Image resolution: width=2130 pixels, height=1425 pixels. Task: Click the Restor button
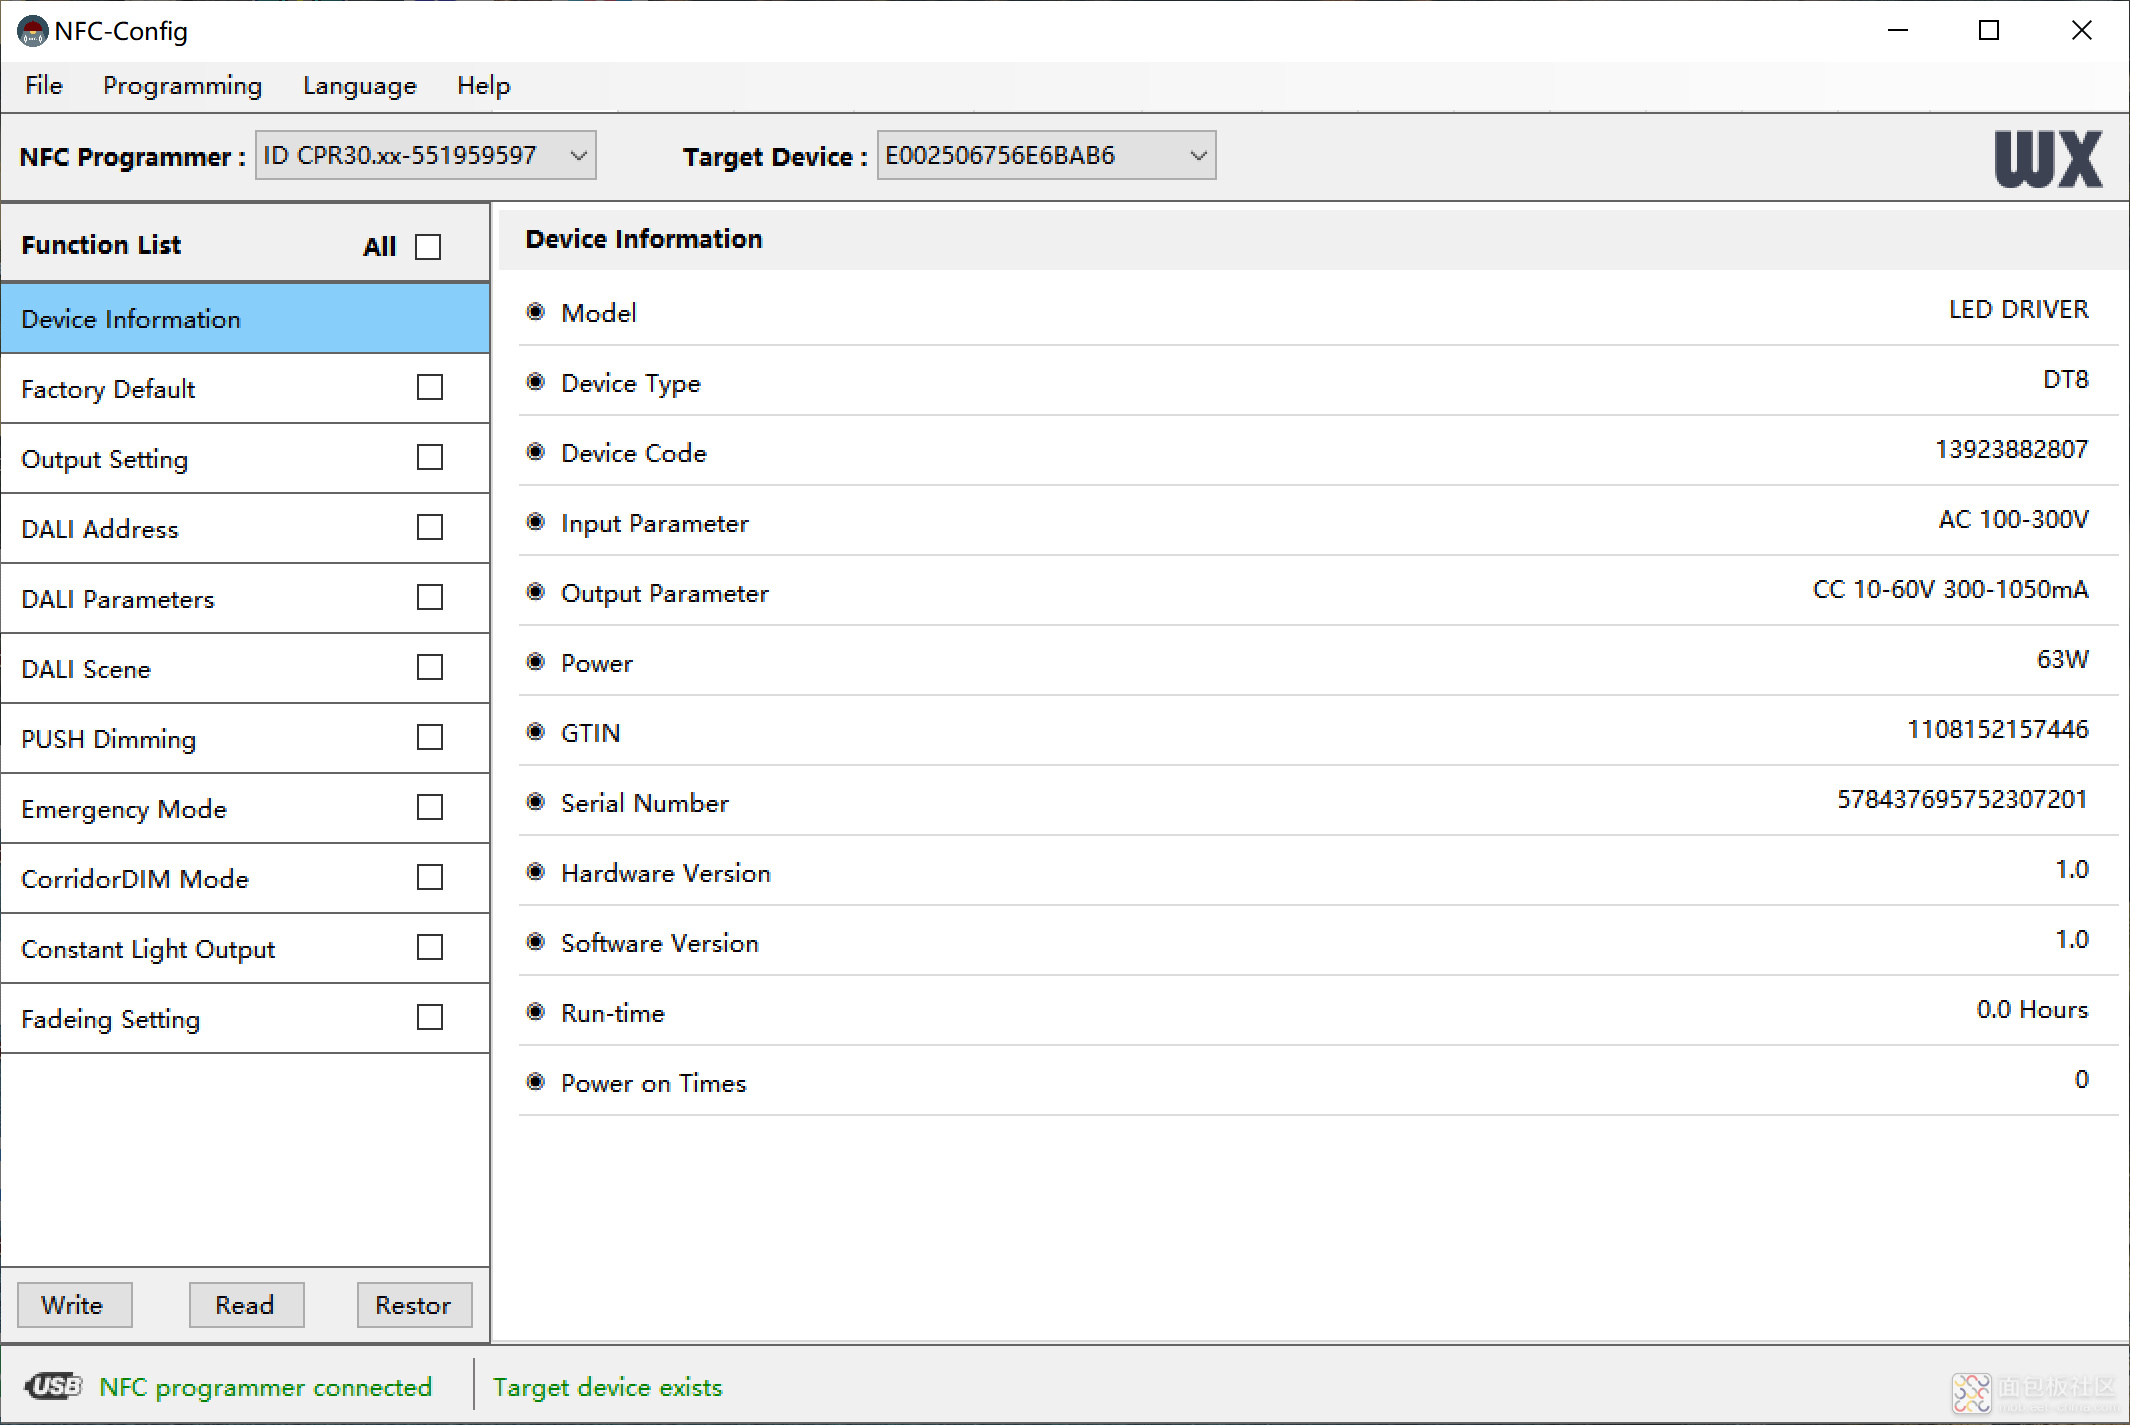(x=414, y=1305)
